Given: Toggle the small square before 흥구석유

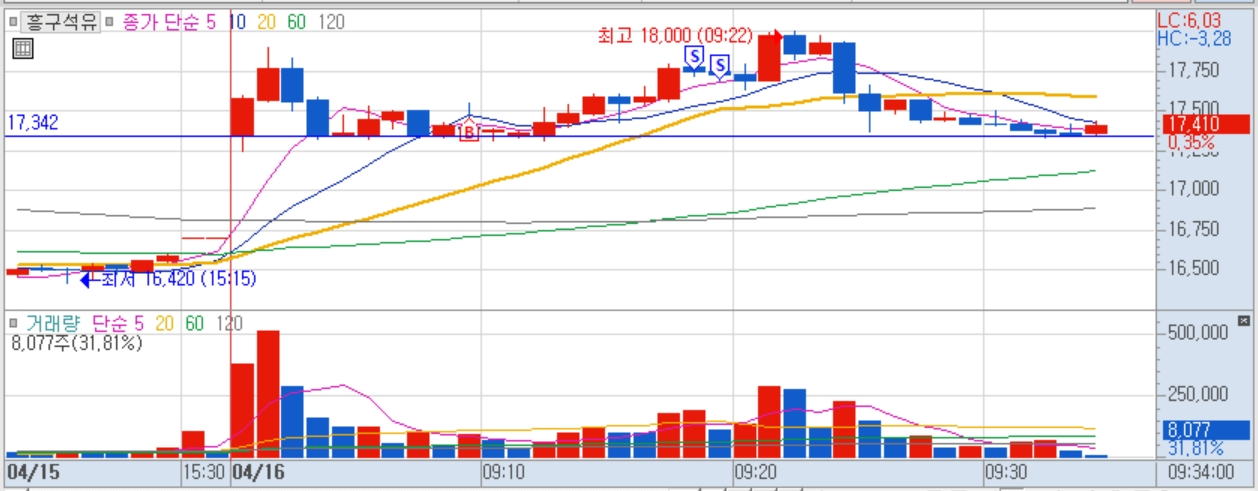Looking at the screenshot, I should (13, 21).
